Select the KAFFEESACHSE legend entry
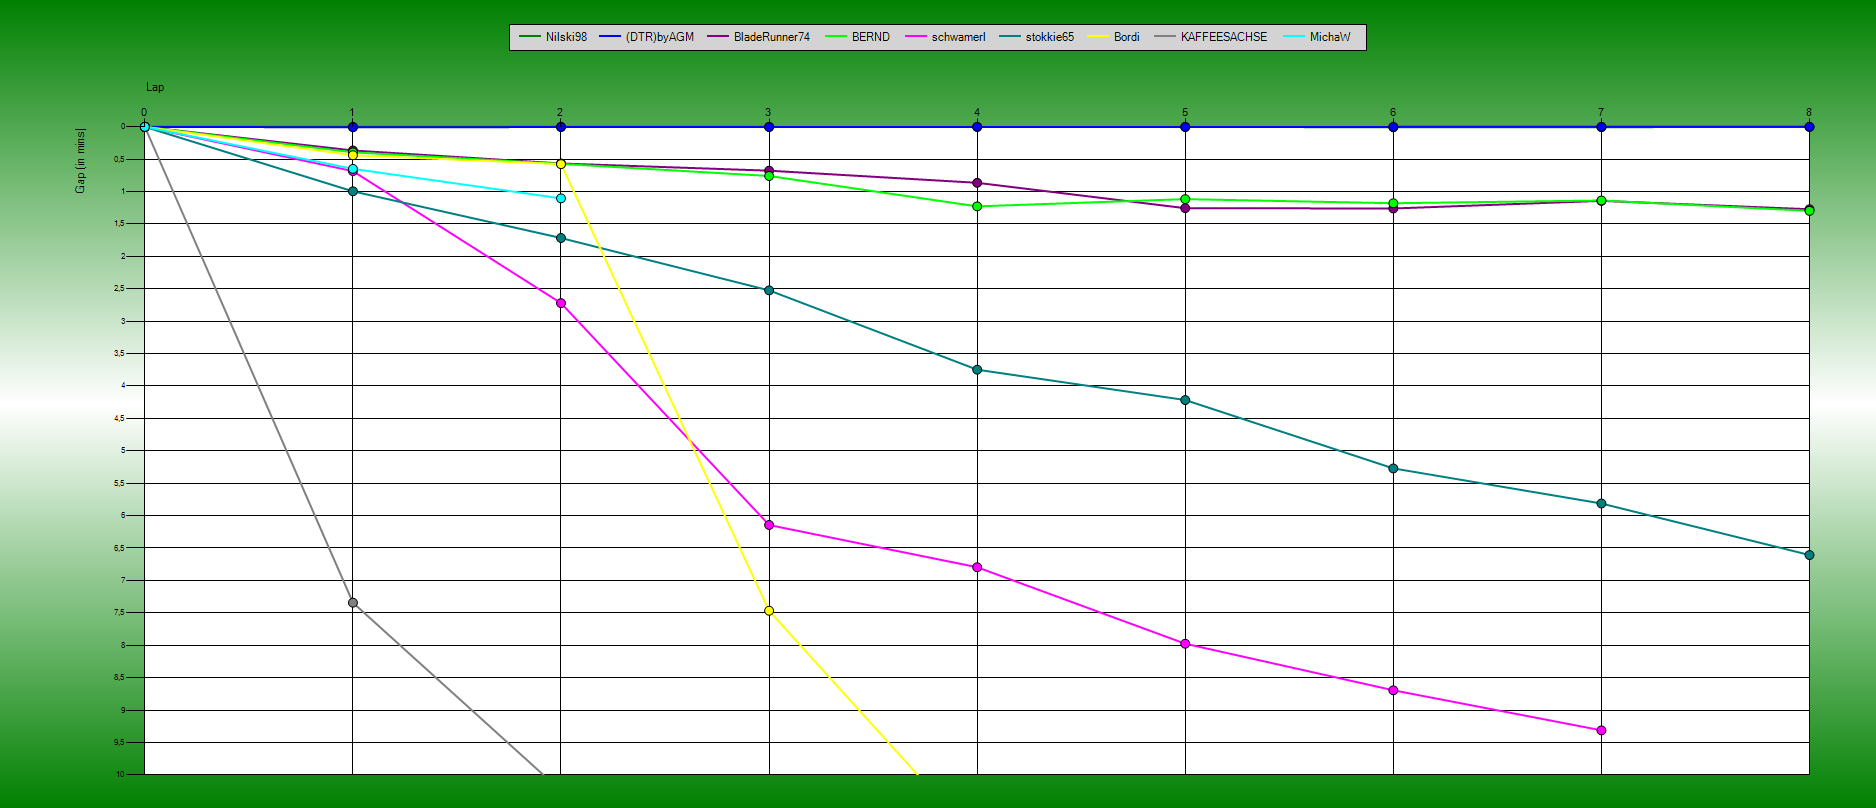This screenshot has height=808, width=1876. [x=1223, y=37]
